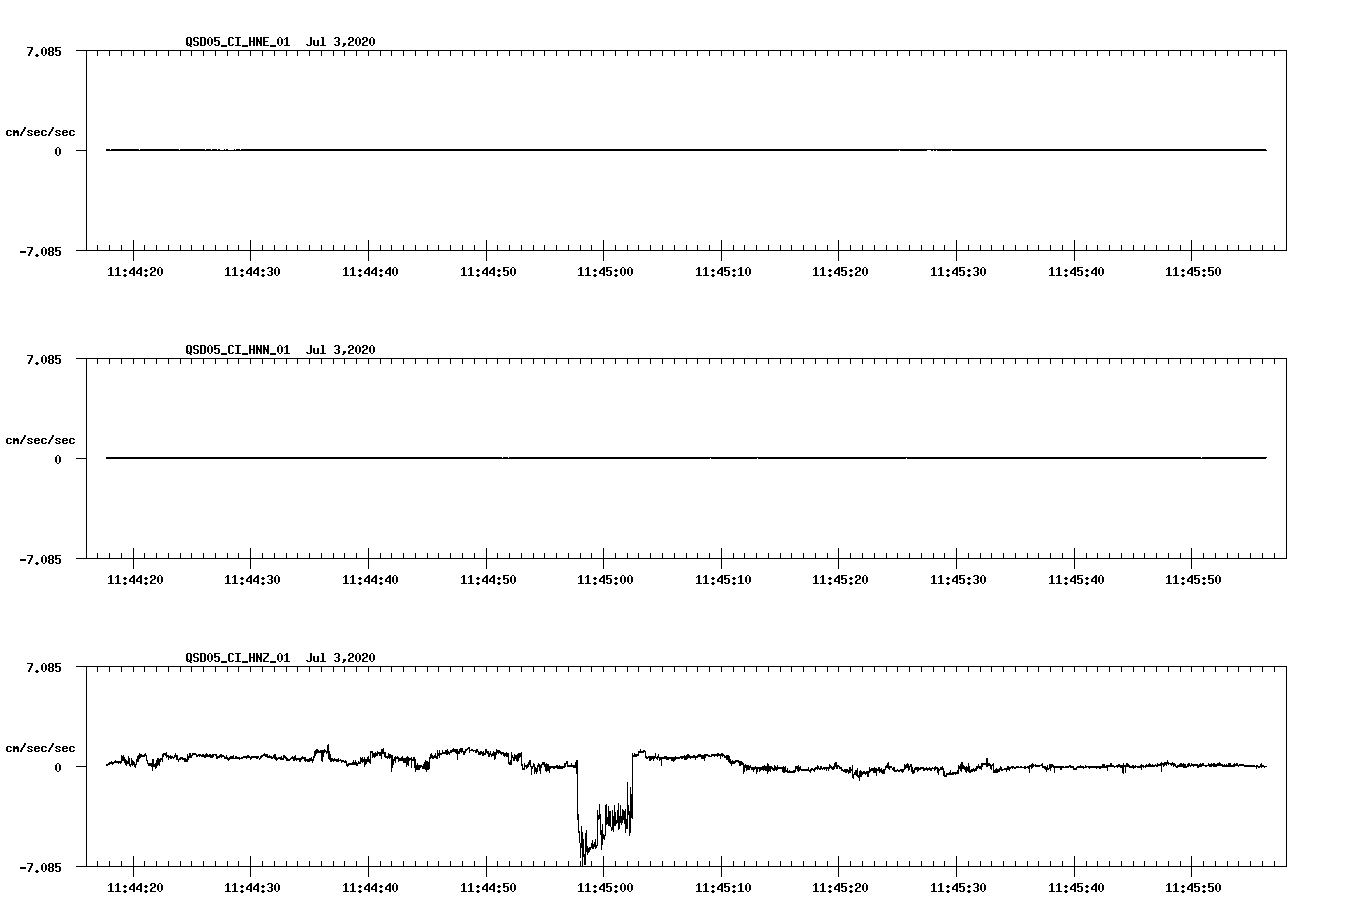Screen dimensions: 1358x924
Task: Click the QSD05_CI_HNN_01 Jul 3,2020 plot title
Action: coord(280,350)
